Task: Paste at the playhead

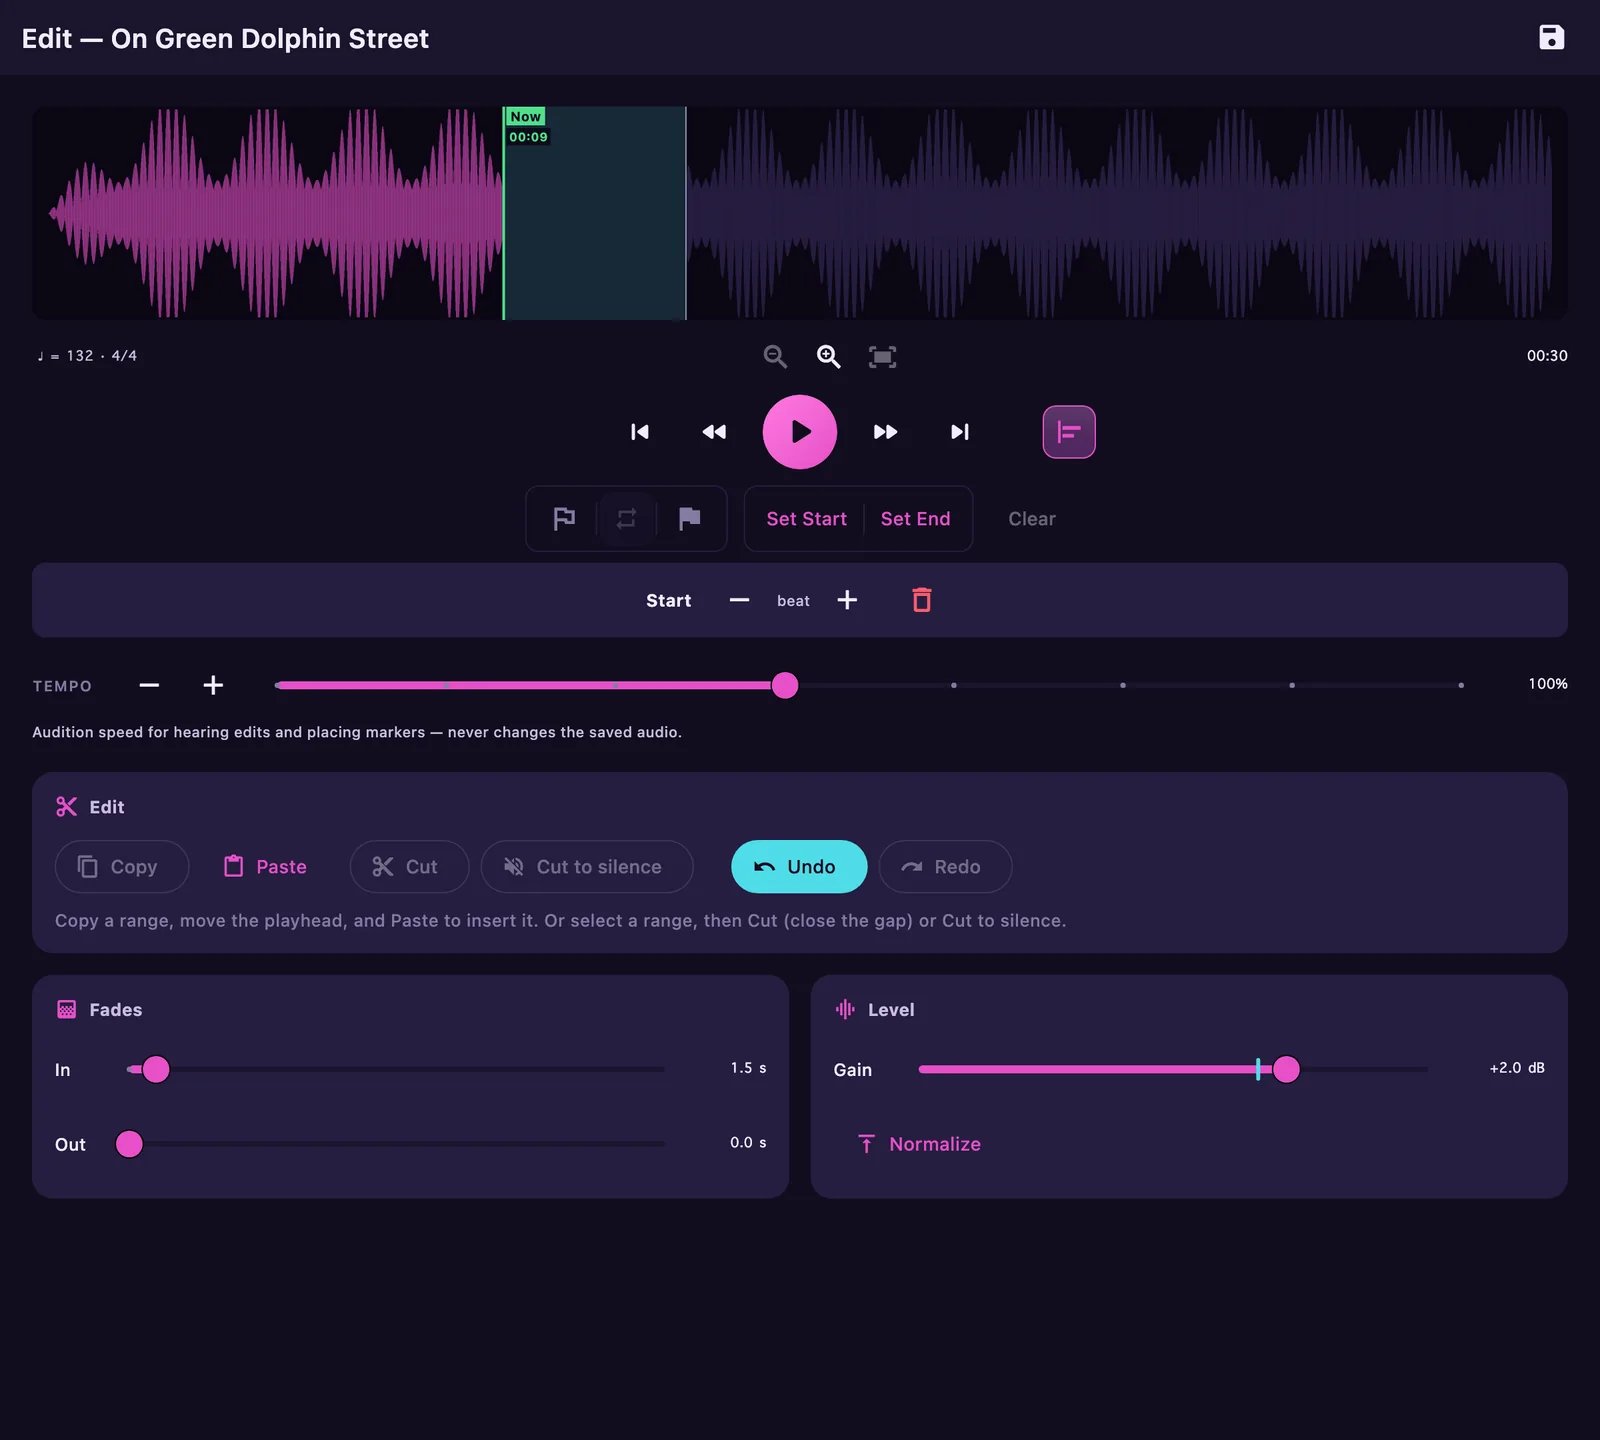Action: coord(265,867)
